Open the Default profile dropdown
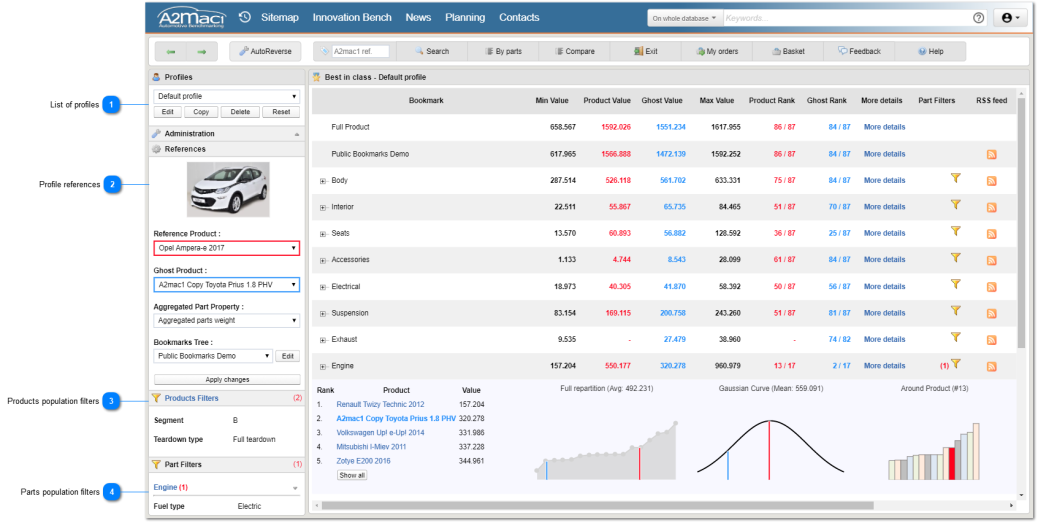This screenshot has width=1038, height=523. tap(226, 96)
